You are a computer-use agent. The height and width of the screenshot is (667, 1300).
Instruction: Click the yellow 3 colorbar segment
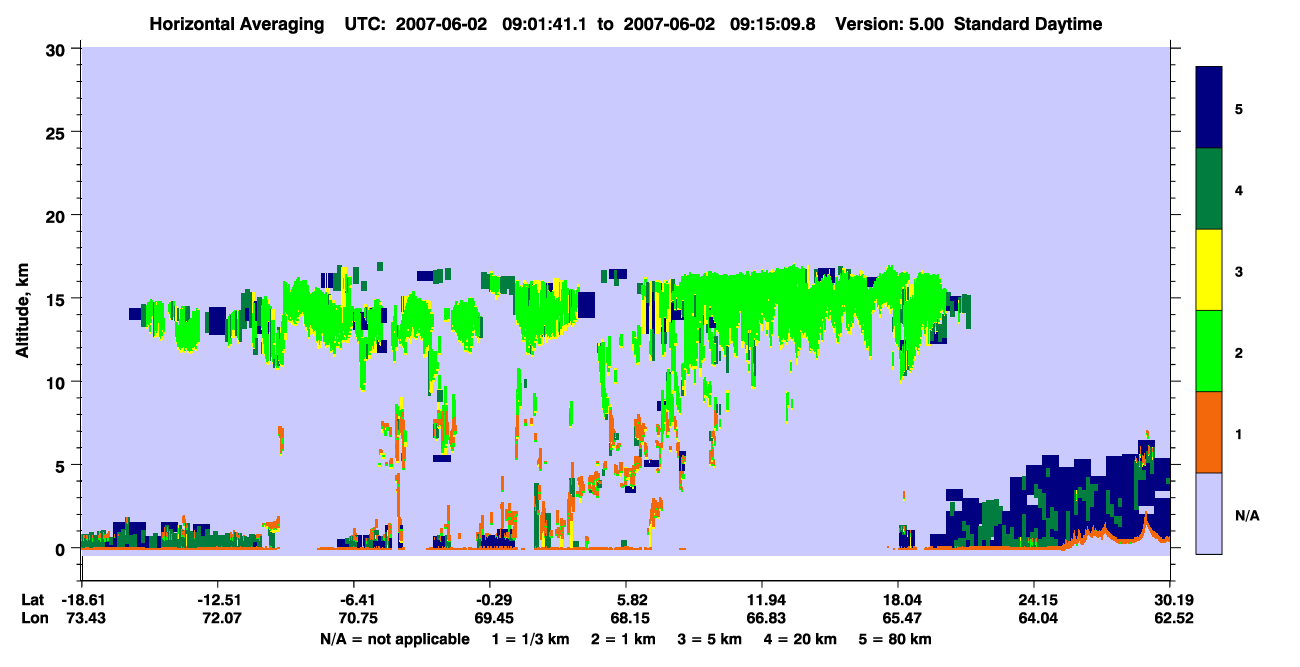pyautogui.click(x=1209, y=270)
